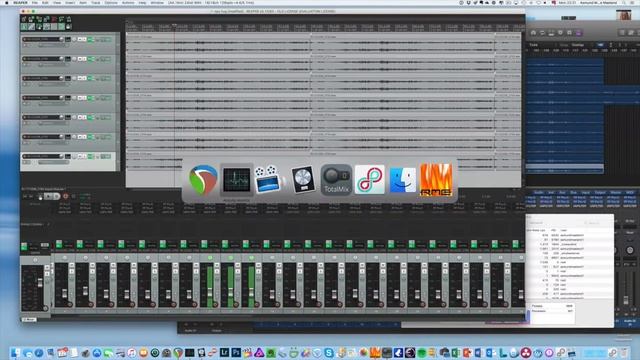The image size is (640, 360).
Task: Click the name field of the highlighted track
Action: (x=42, y=156)
